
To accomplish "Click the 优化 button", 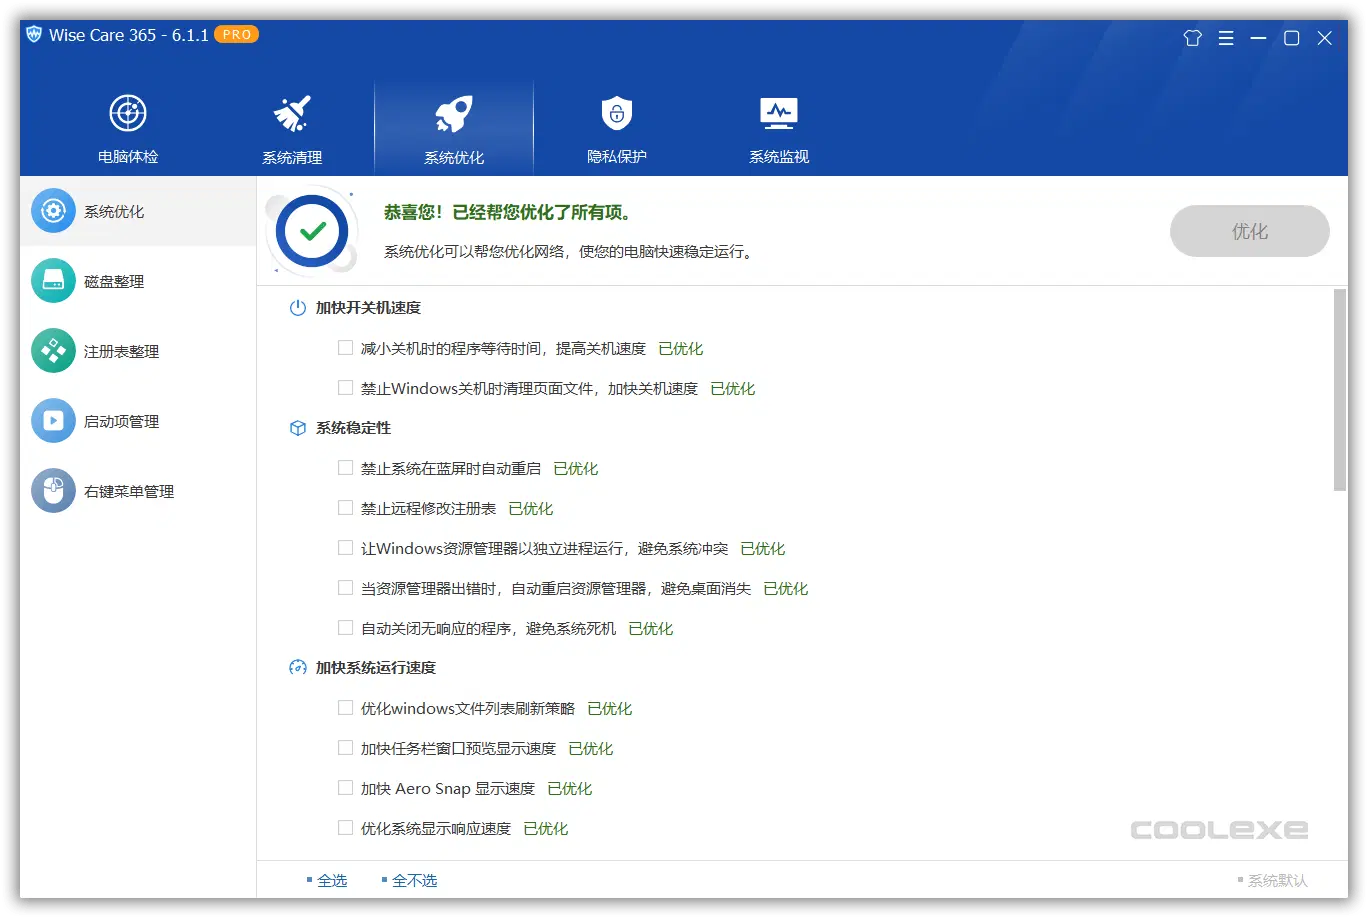I will coord(1249,231).
